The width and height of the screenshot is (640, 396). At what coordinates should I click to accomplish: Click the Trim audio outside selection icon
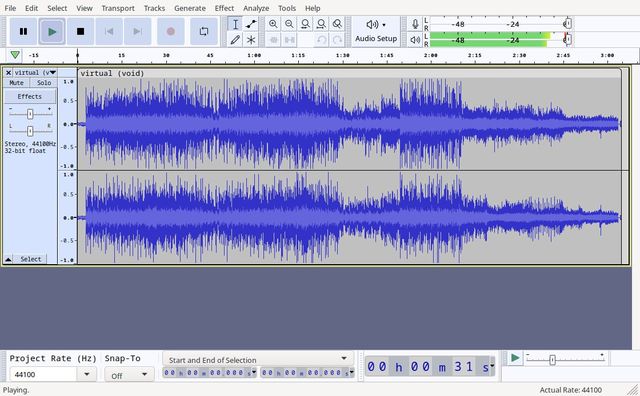coord(273,40)
